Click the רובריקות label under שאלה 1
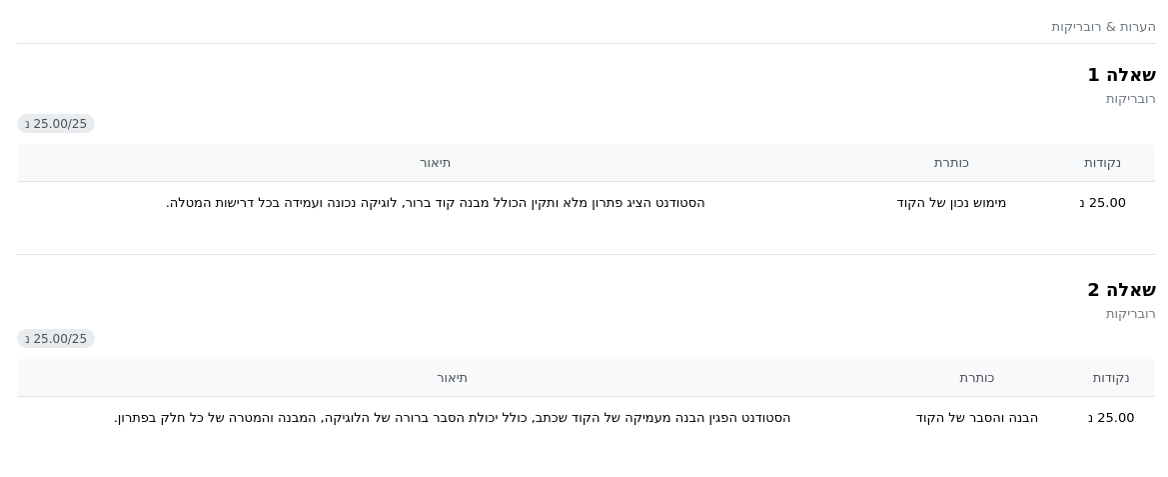Image resolution: width=1168 pixels, height=477 pixels. tap(1131, 99)
